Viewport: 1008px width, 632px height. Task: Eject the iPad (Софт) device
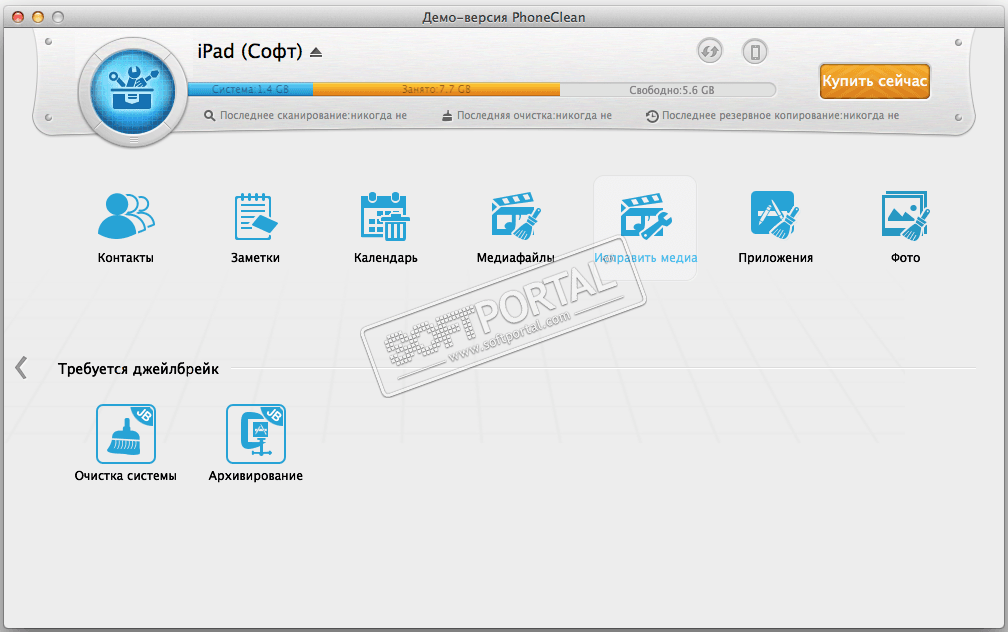316,52
